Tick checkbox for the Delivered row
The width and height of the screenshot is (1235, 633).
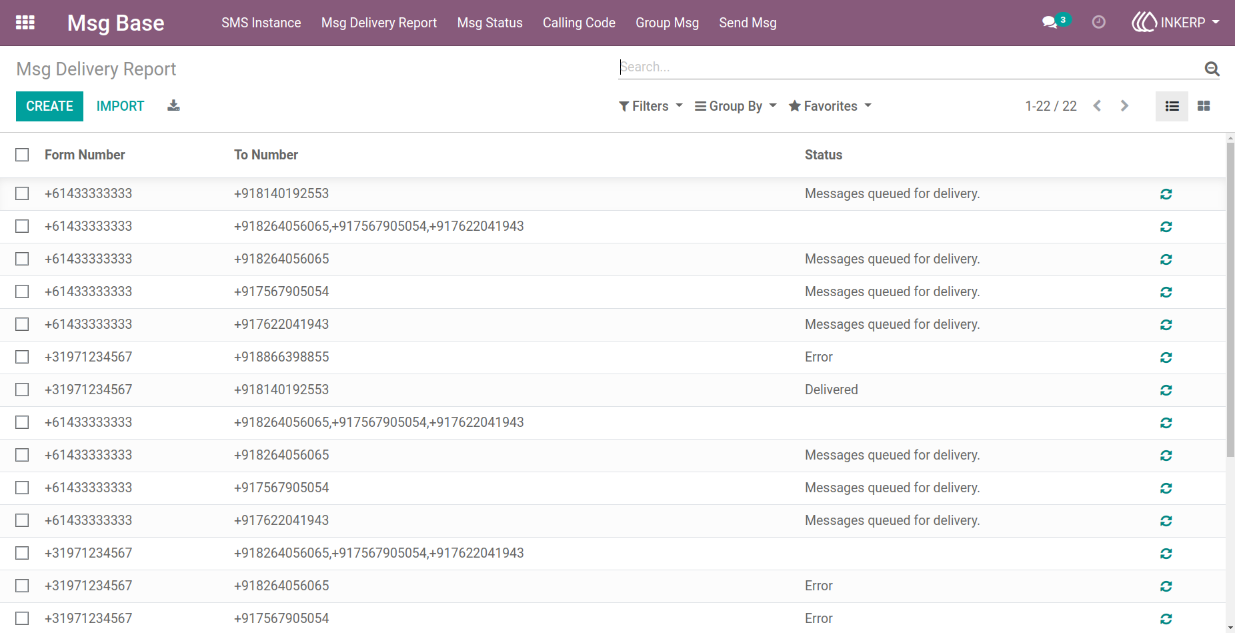click(x=22, y=390)
